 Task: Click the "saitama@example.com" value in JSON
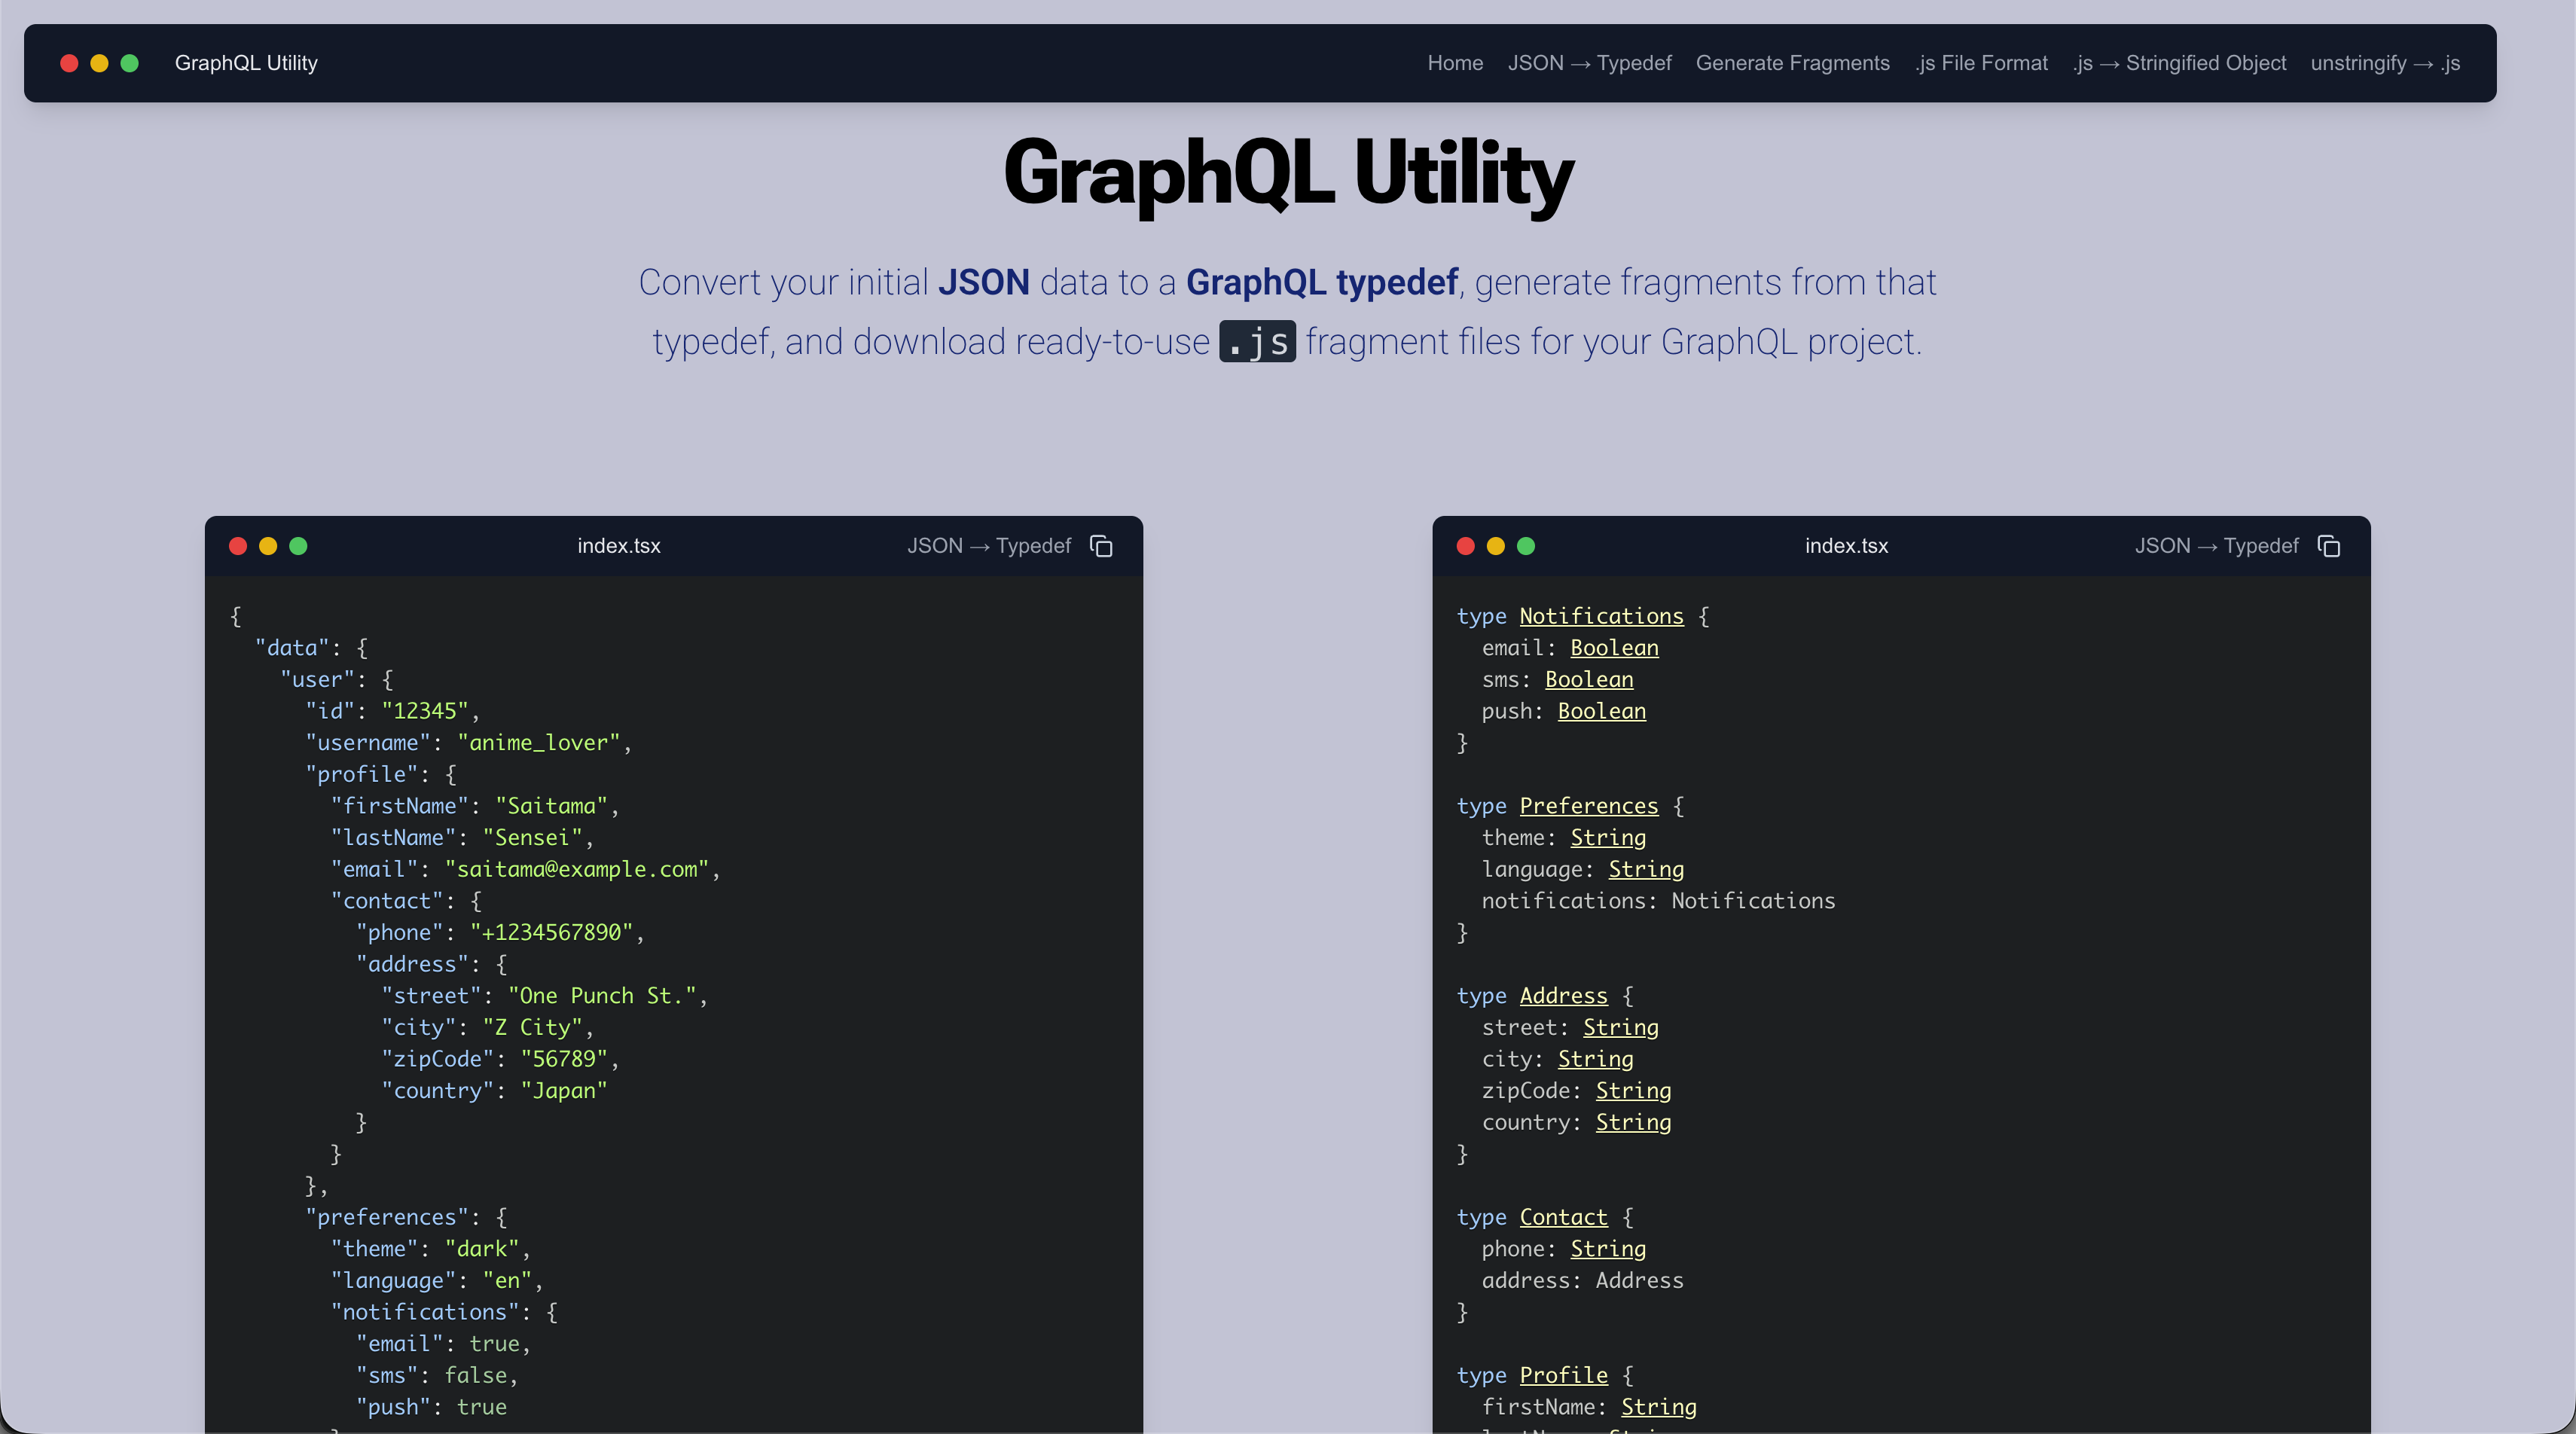[576, 870]
